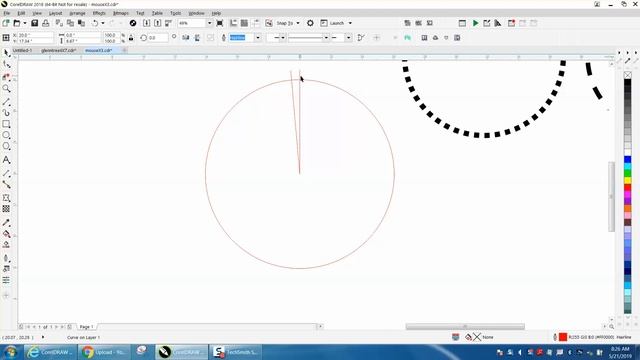This screenshot has width=640, height=360.
Task: Select the Interactive Fill tool
Action: [7, 234]
